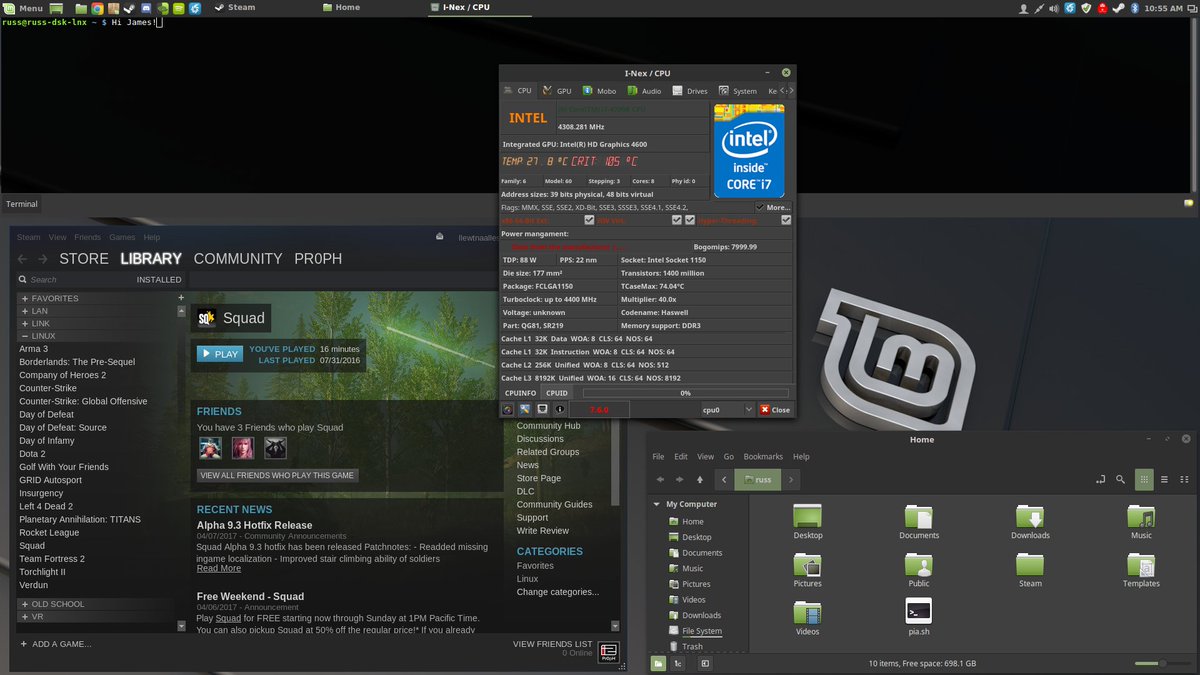Click the search icon in the file manager toolbar
This screenshot has width=1200, height=675.
click(x=1121, y=480)
